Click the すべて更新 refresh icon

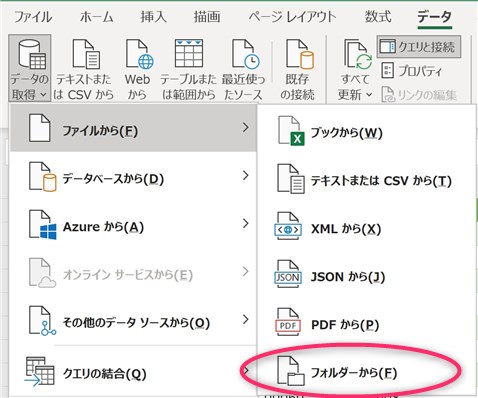358,55
